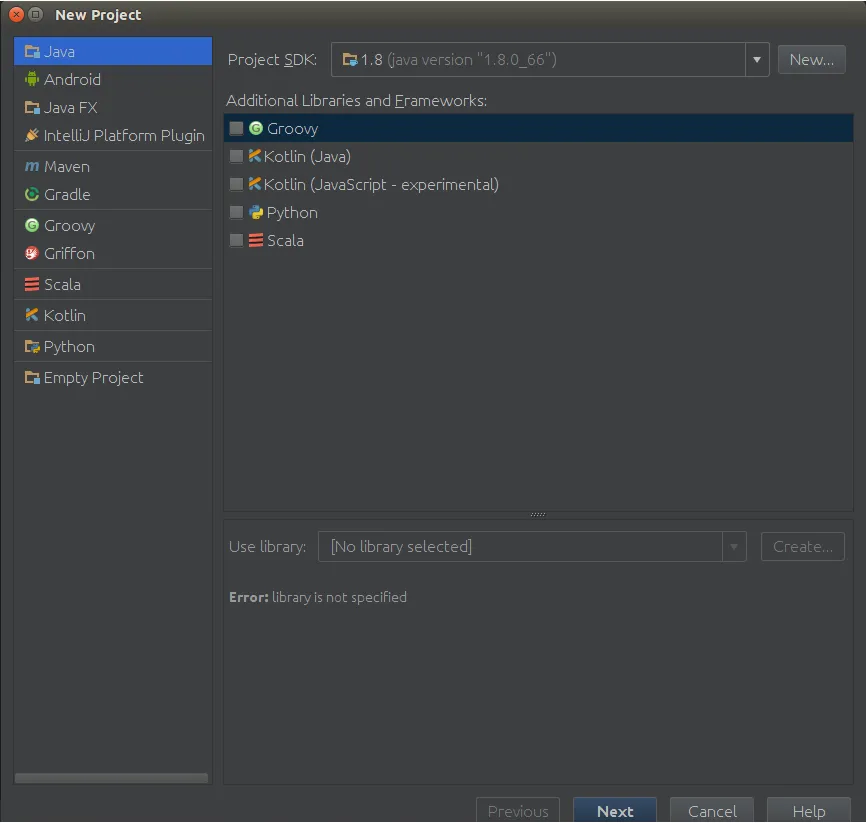Click Python icon in frameworks list

point(256,212)
